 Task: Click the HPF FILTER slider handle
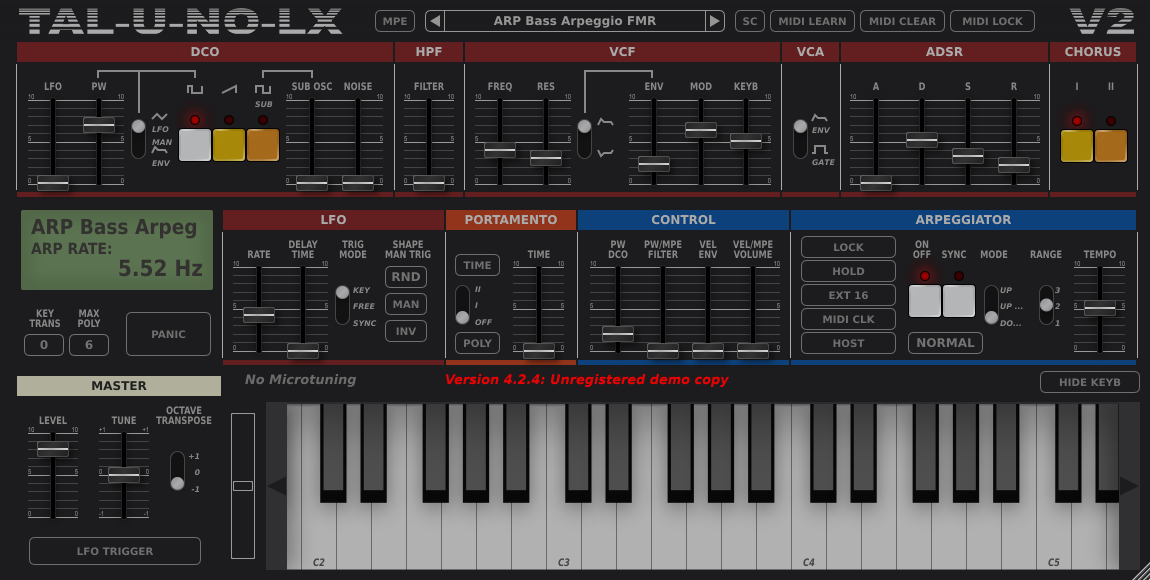[428, 183]
